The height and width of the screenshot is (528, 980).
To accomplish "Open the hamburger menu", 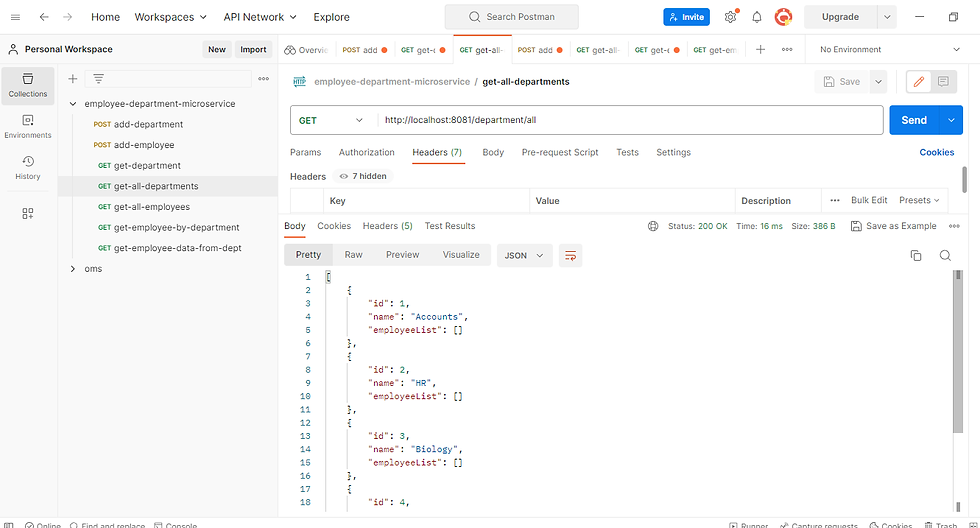I will coord(16,17).
